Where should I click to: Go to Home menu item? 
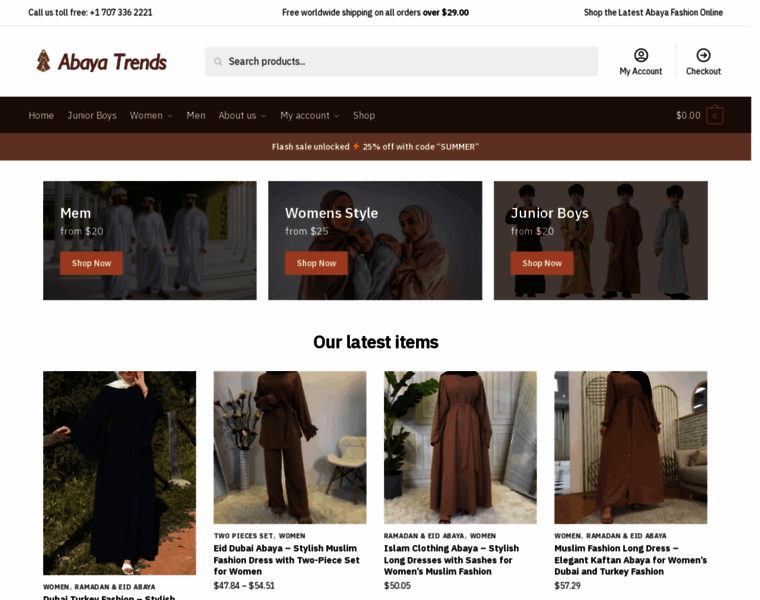[x=41, y=115]
